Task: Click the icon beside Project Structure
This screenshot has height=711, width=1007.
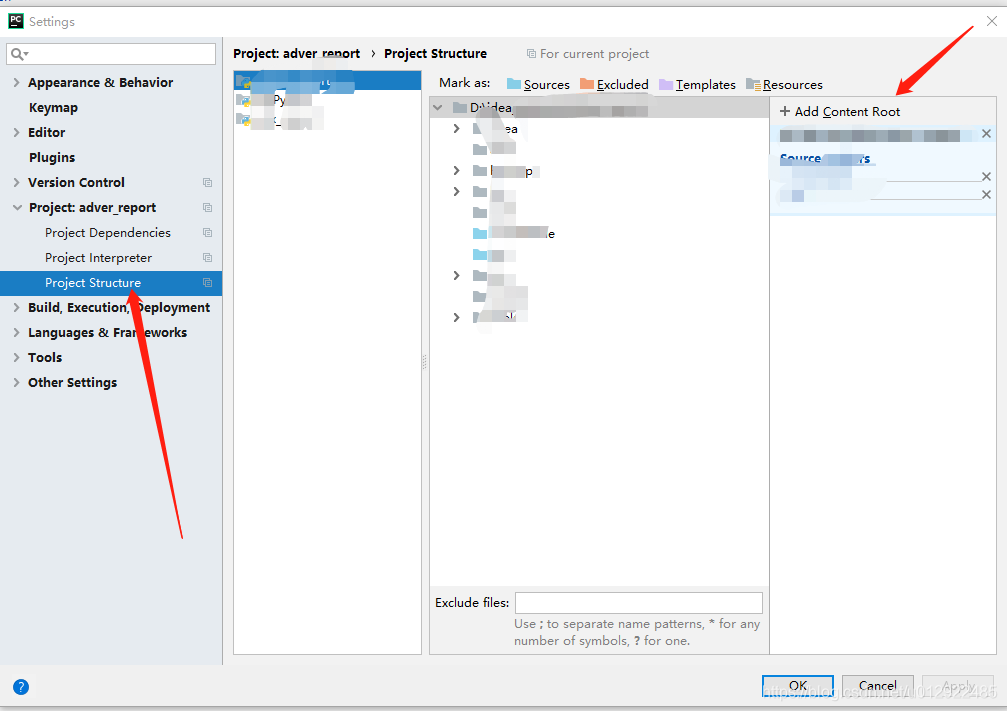Action: [207, 283]
